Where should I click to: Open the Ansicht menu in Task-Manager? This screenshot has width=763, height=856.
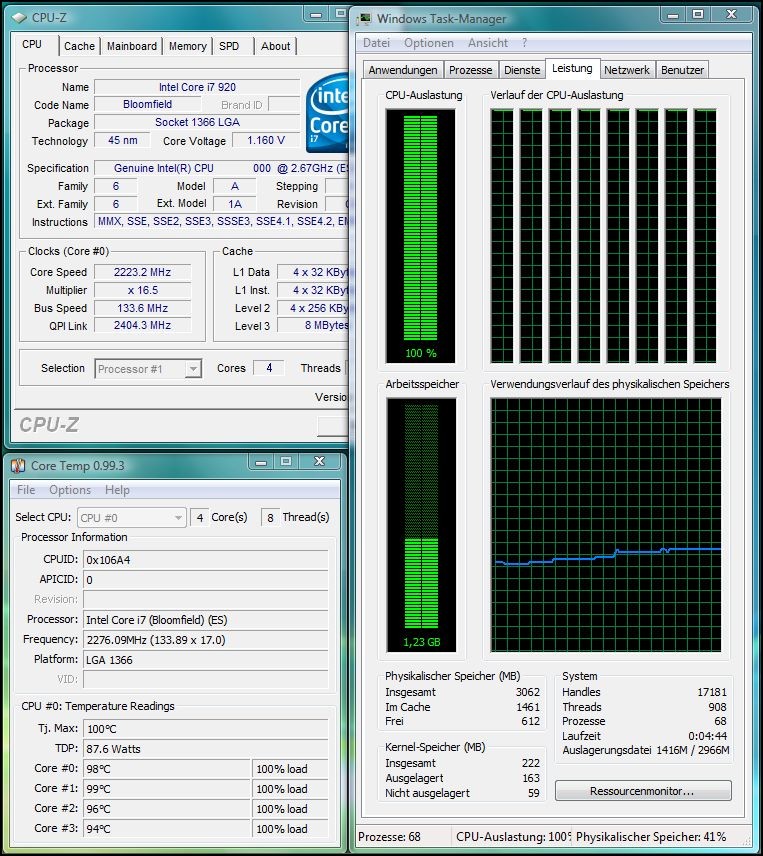487,43
